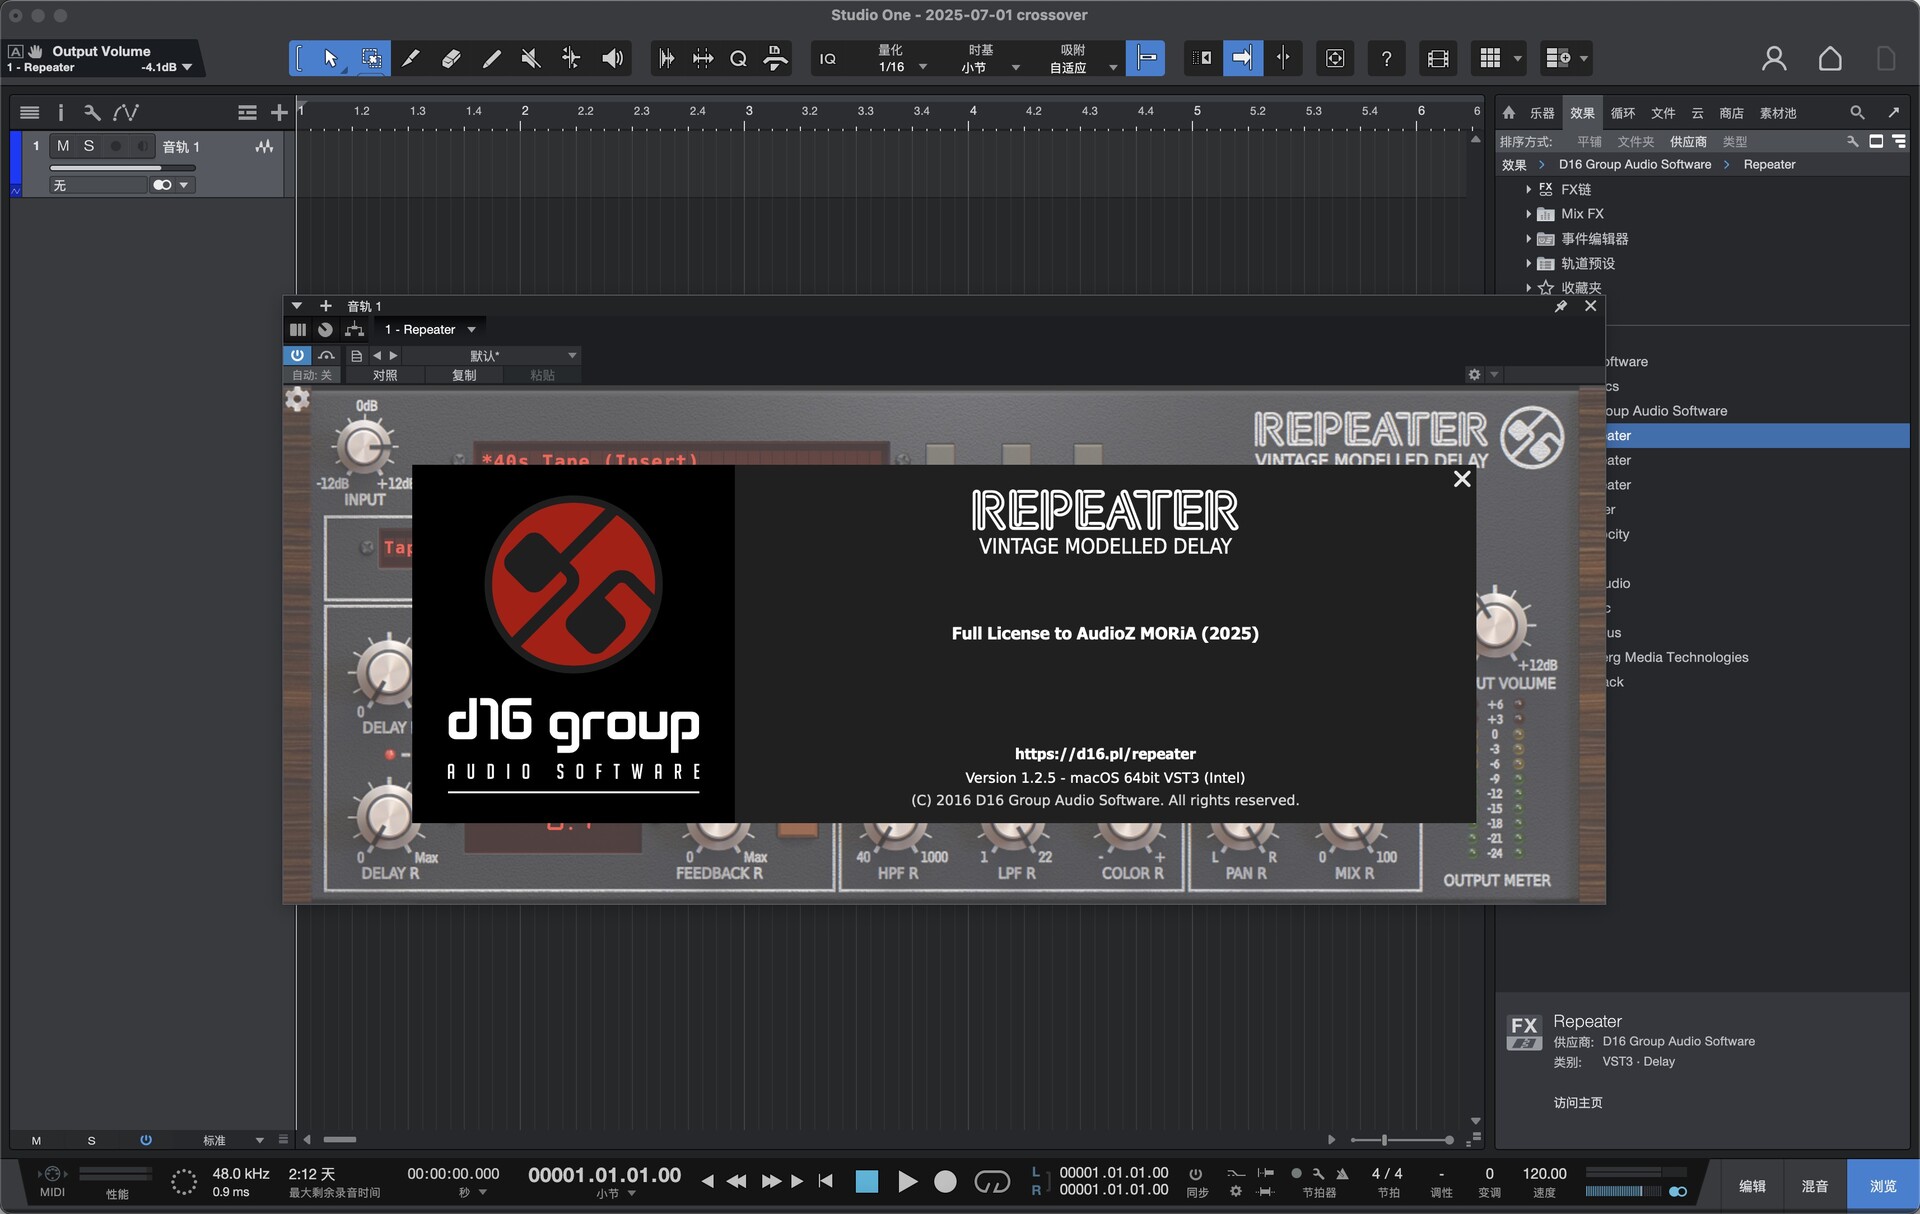1920x1214 pixels.
Task: Click D16 Group Audio Software breadcrumb
Action: (x=1635, y=164)
